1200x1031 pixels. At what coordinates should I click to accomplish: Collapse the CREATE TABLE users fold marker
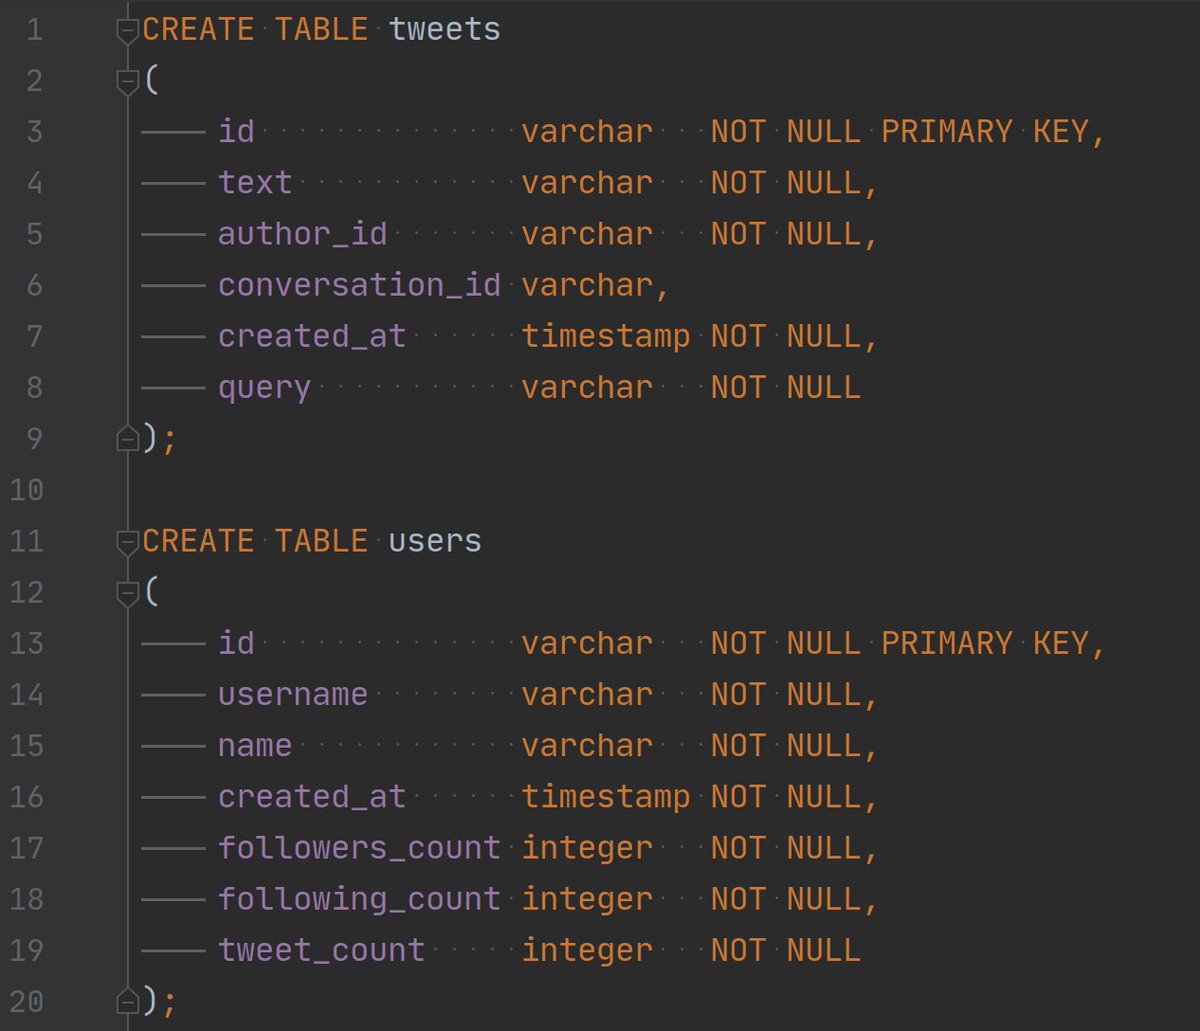127,543
